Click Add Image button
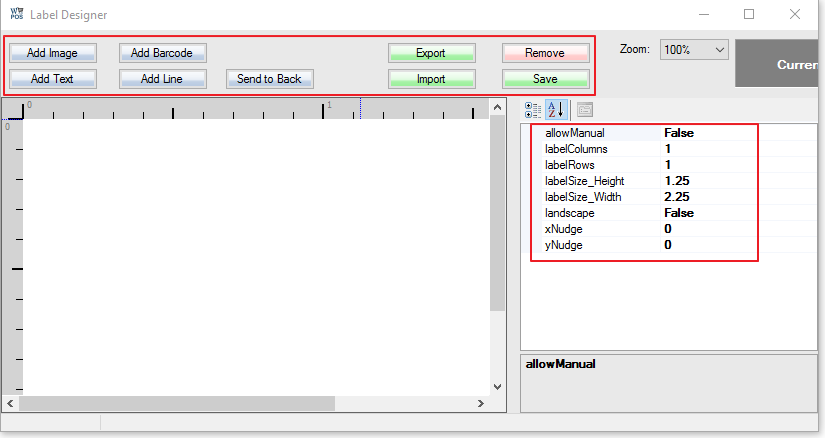The height and width of the screenshot is (438, 825). [x=53, y=53]
